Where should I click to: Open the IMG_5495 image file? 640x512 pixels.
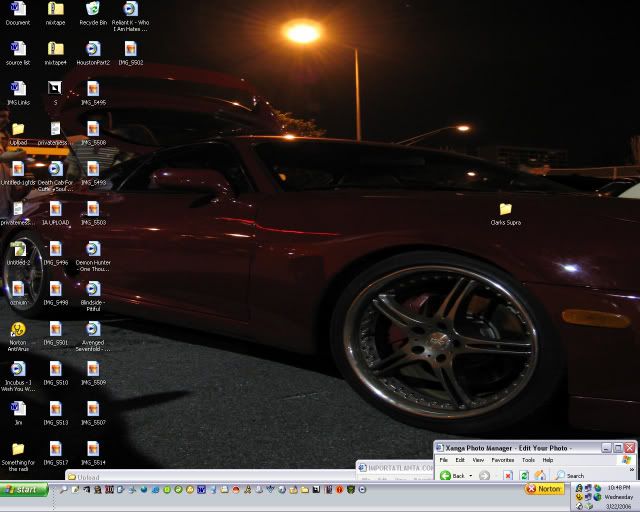pos(93,88)
